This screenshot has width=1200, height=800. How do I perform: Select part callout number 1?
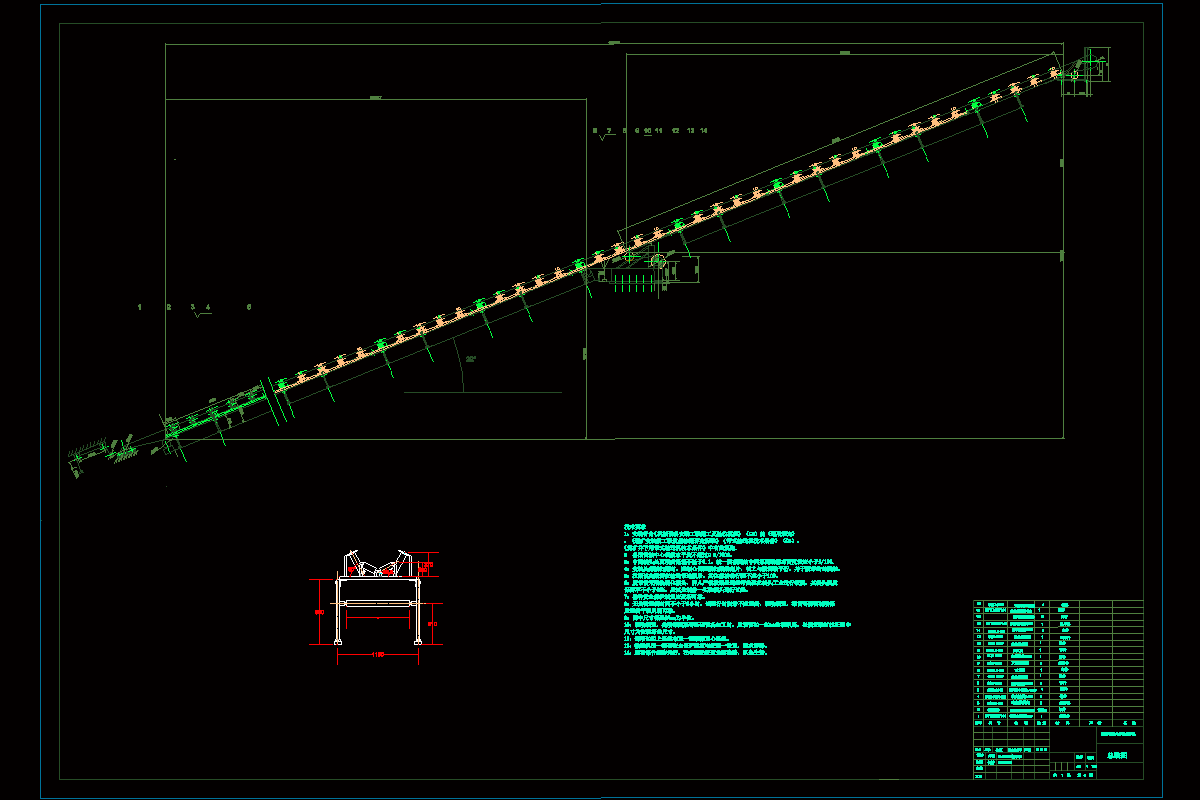pyautogui.click(x=140, y=307)
